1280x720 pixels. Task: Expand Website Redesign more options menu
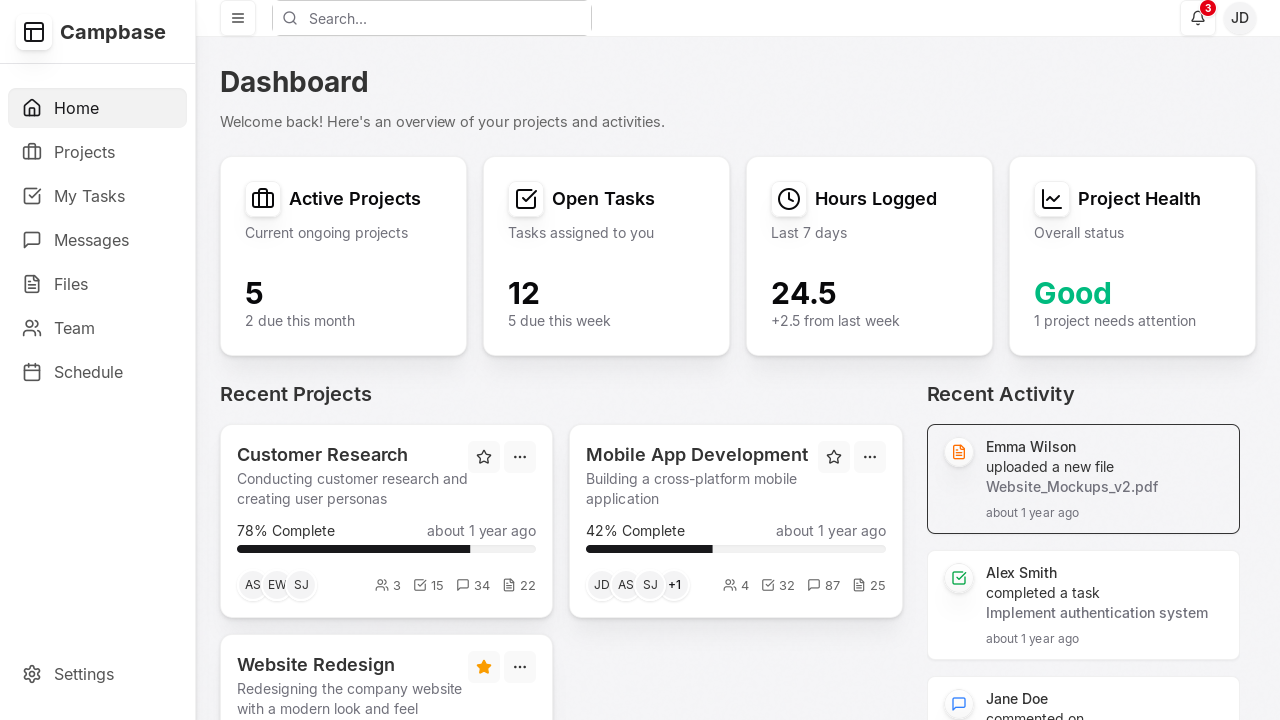pyautogui.click(x=520, y=667)
